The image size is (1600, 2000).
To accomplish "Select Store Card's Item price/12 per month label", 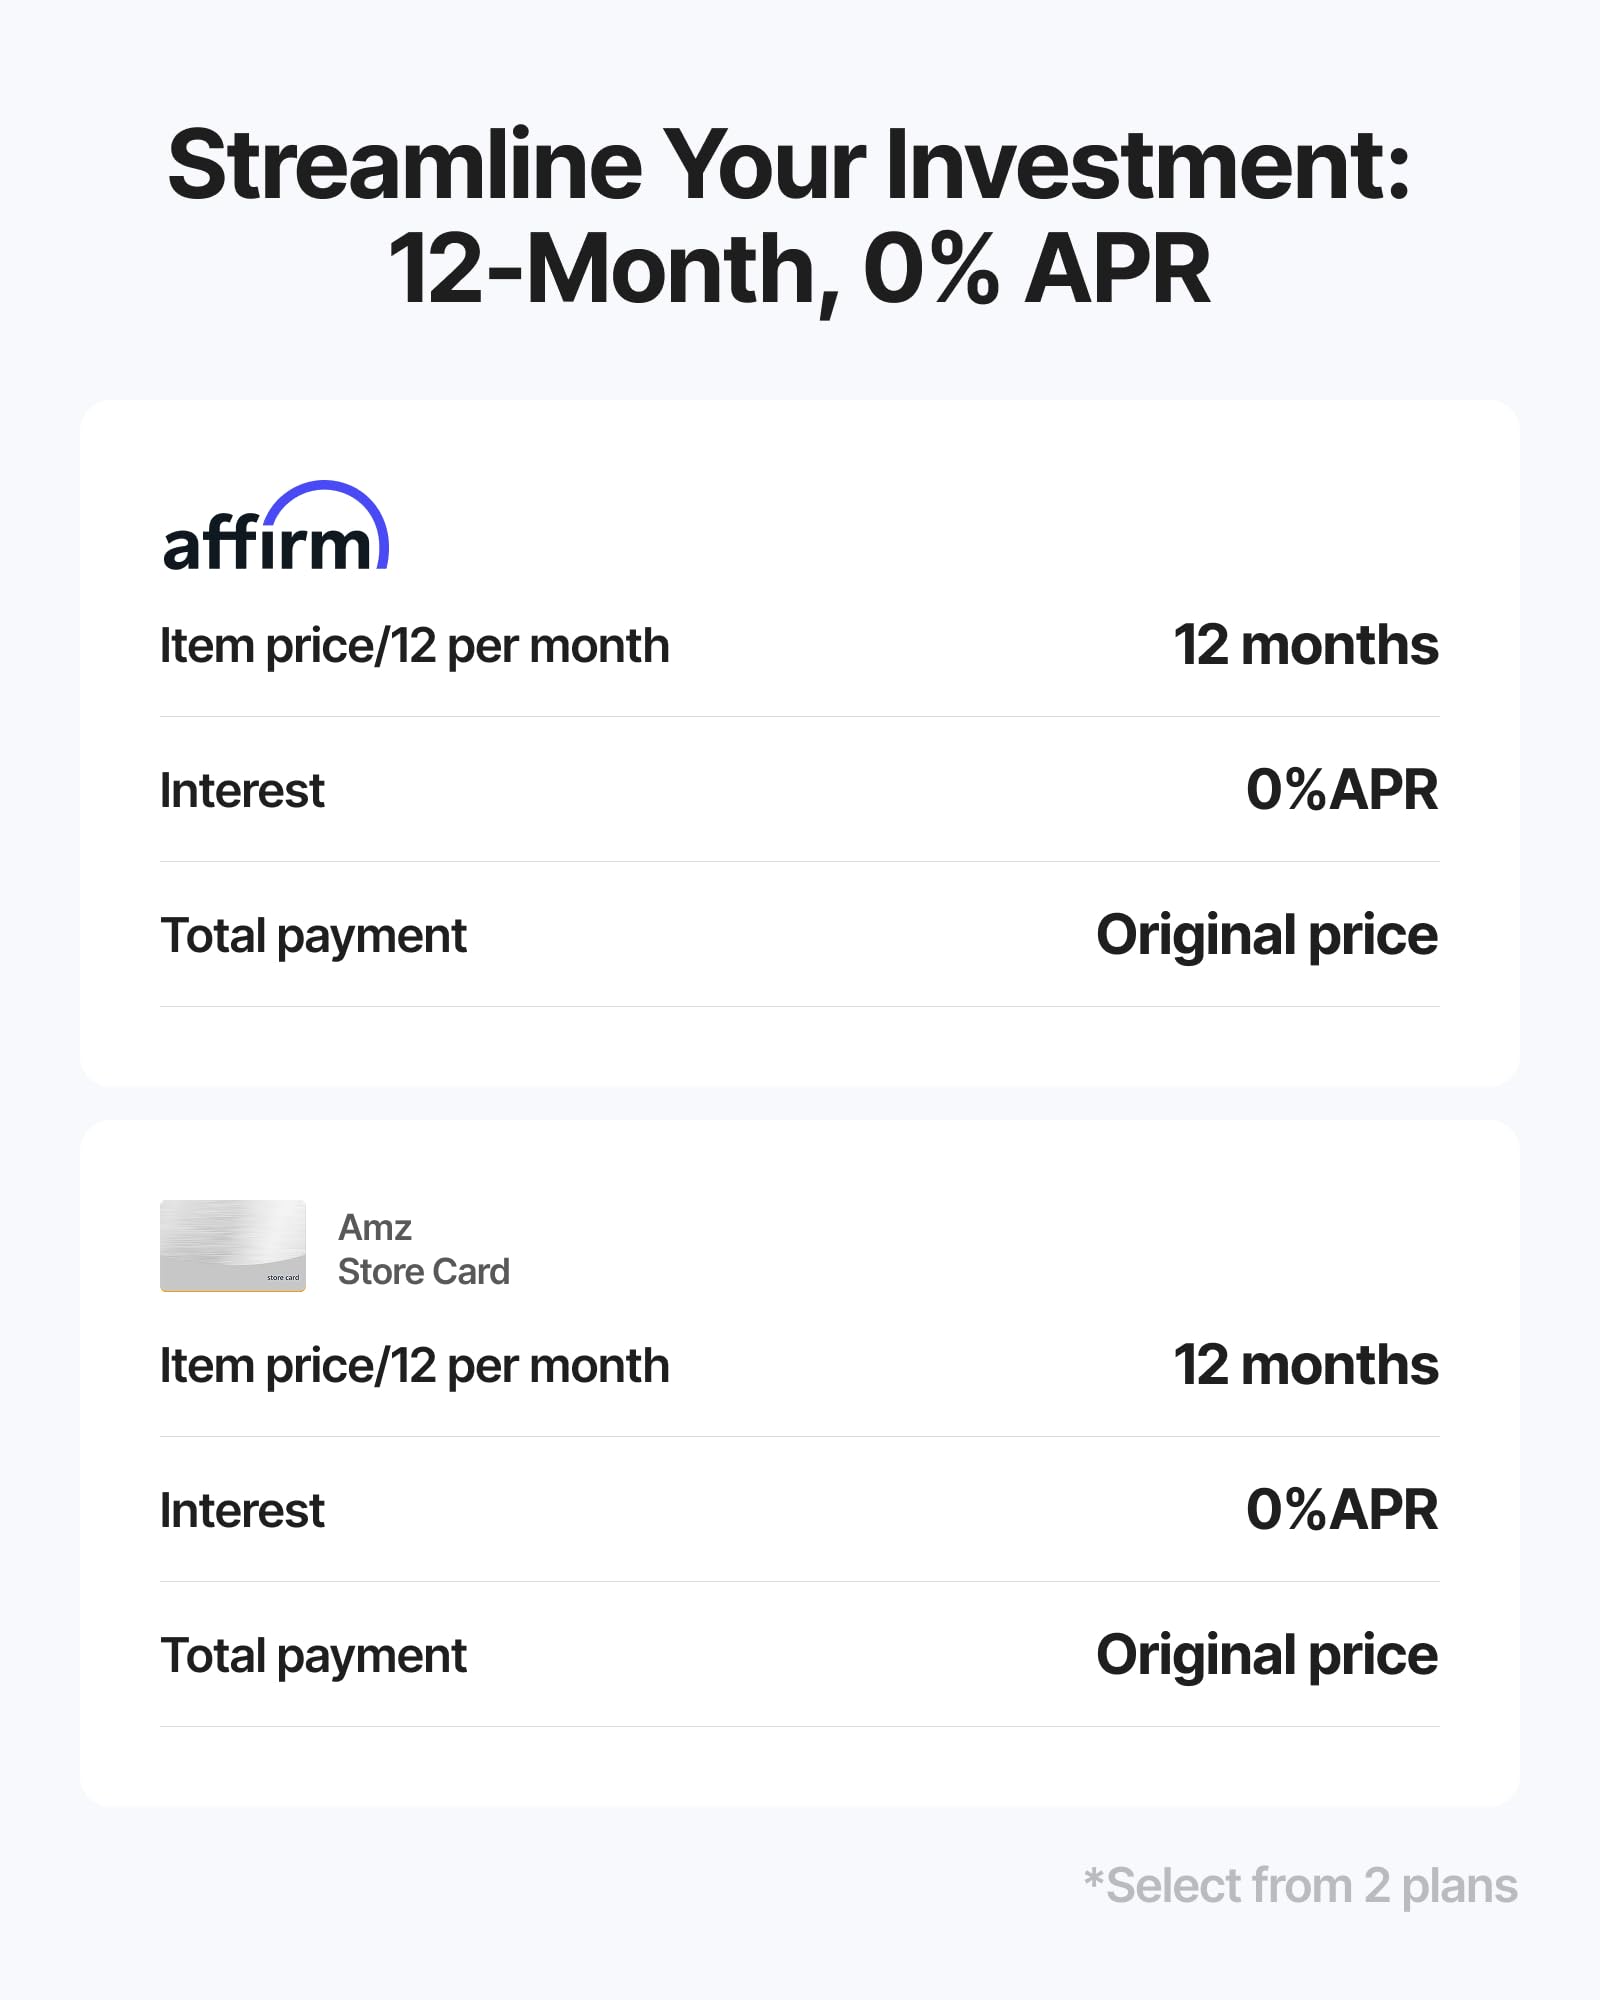I will 415,1366.
